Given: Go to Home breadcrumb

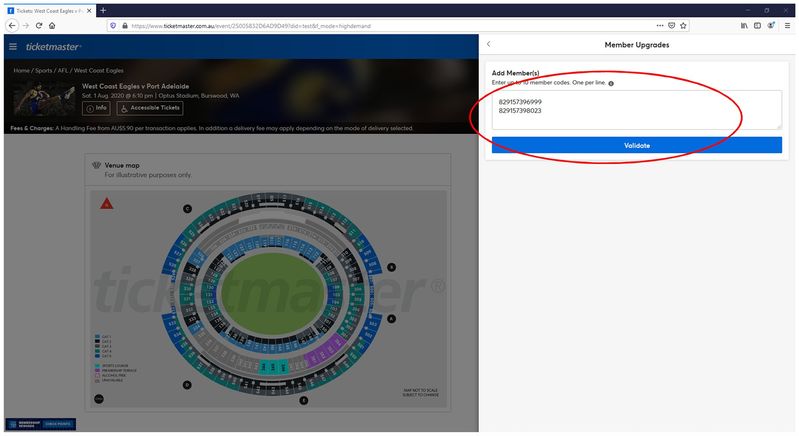Looking at the screenshot, I should click(x=21, y=70).
